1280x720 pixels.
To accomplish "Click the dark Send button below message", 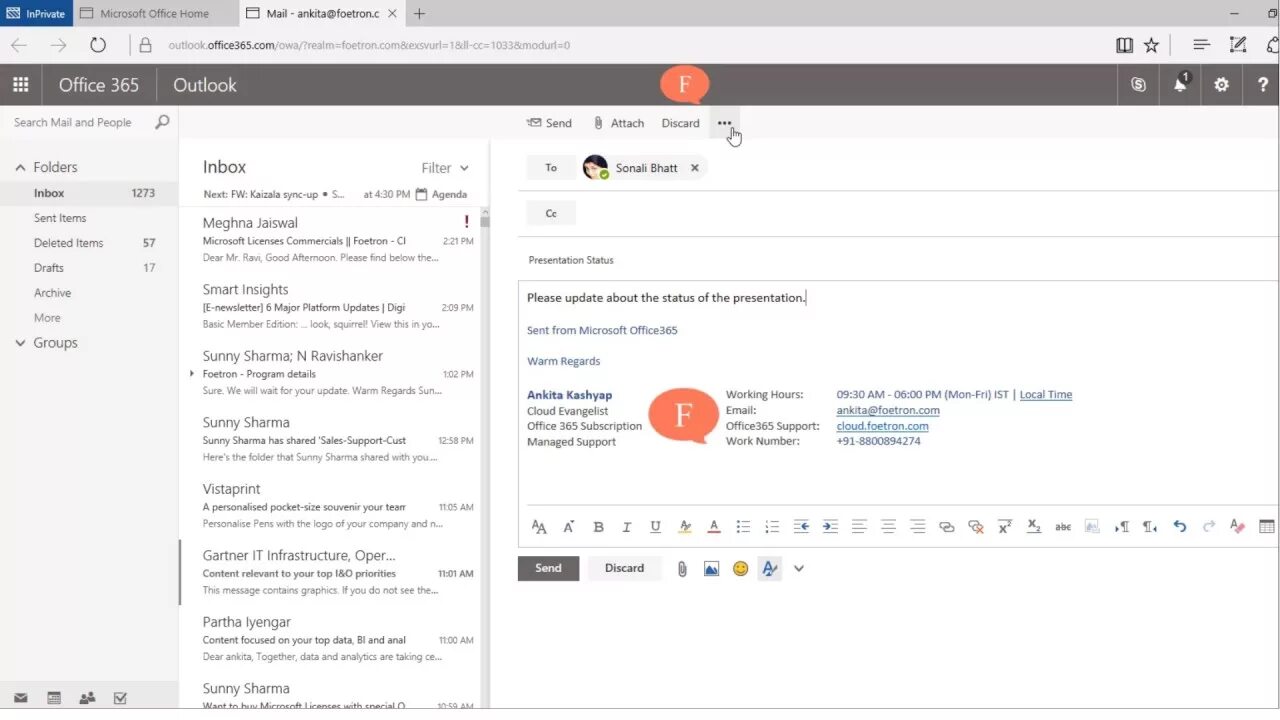I will 548,568.
